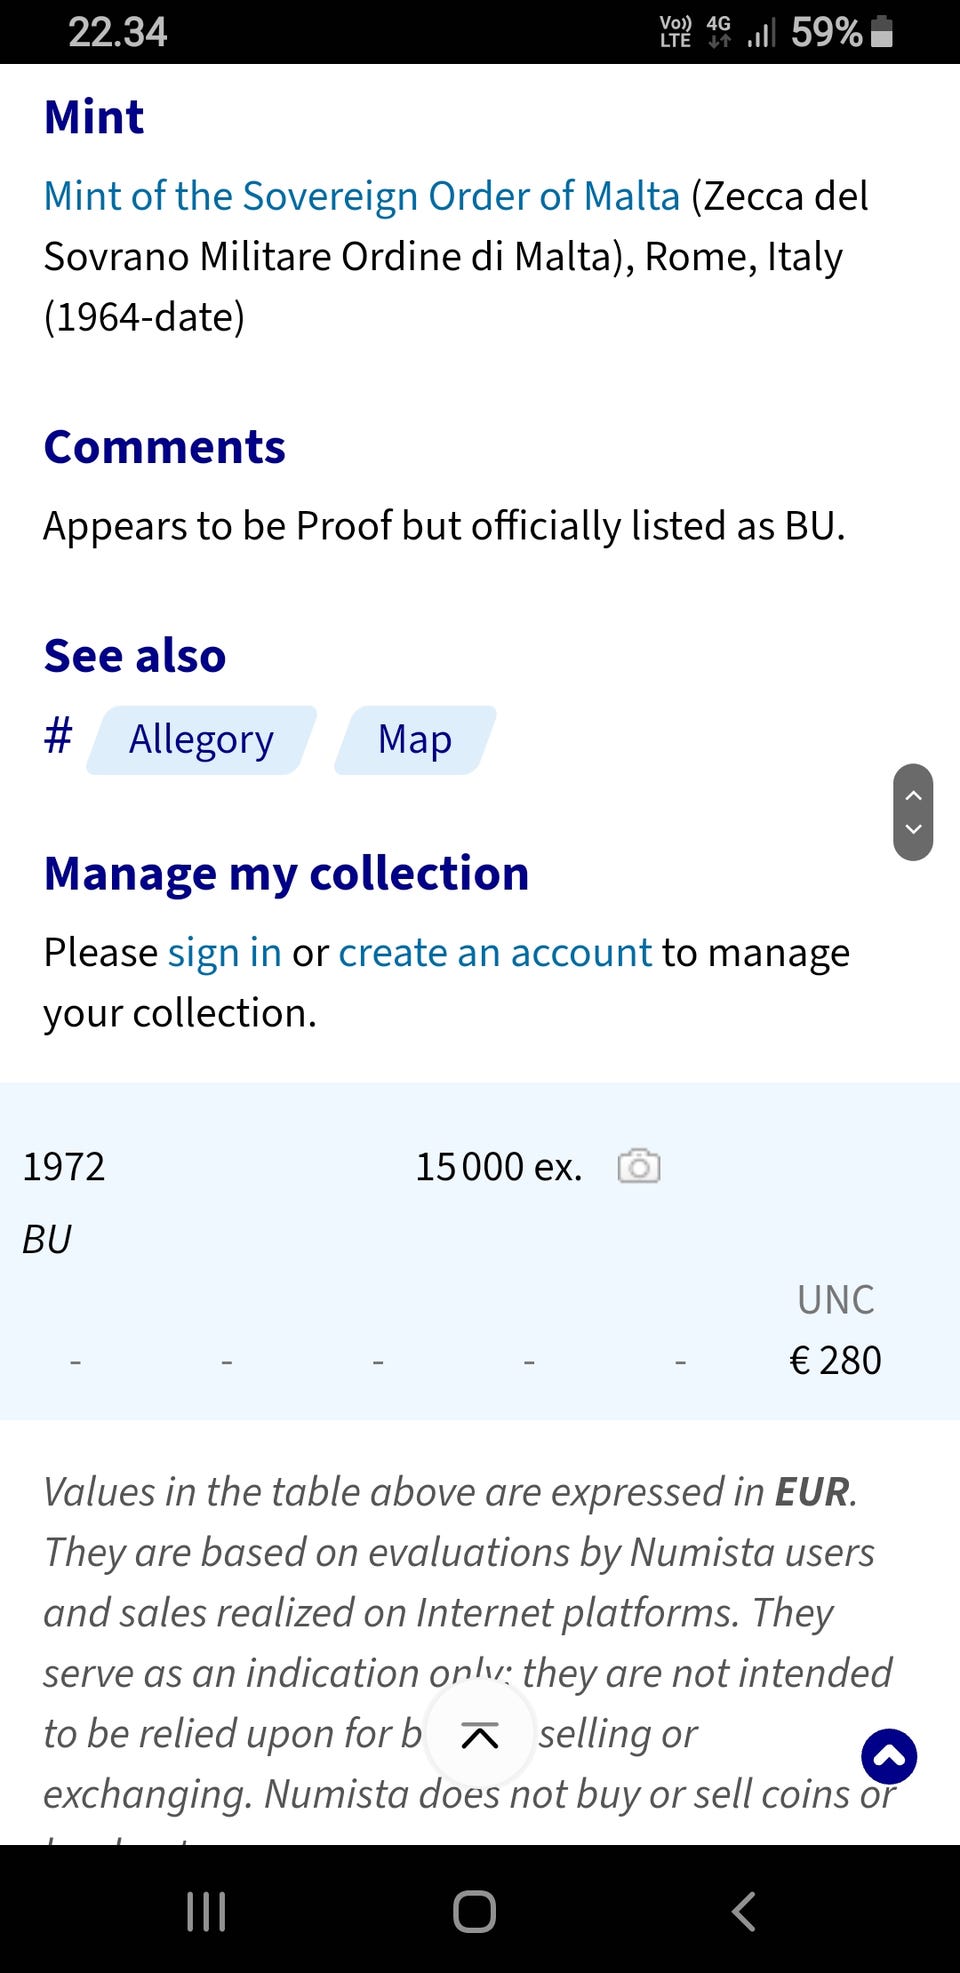Viewport: 960px width, 1973px height.
Task: Tap the 15 000 ex. mintage figure
Action: (498, 1166)
